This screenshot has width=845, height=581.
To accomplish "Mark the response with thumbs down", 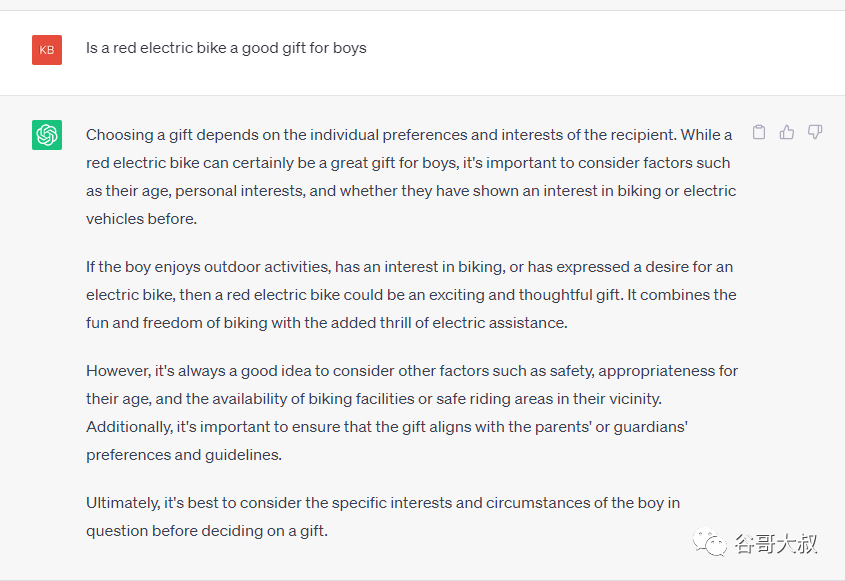I will (815, 132).
